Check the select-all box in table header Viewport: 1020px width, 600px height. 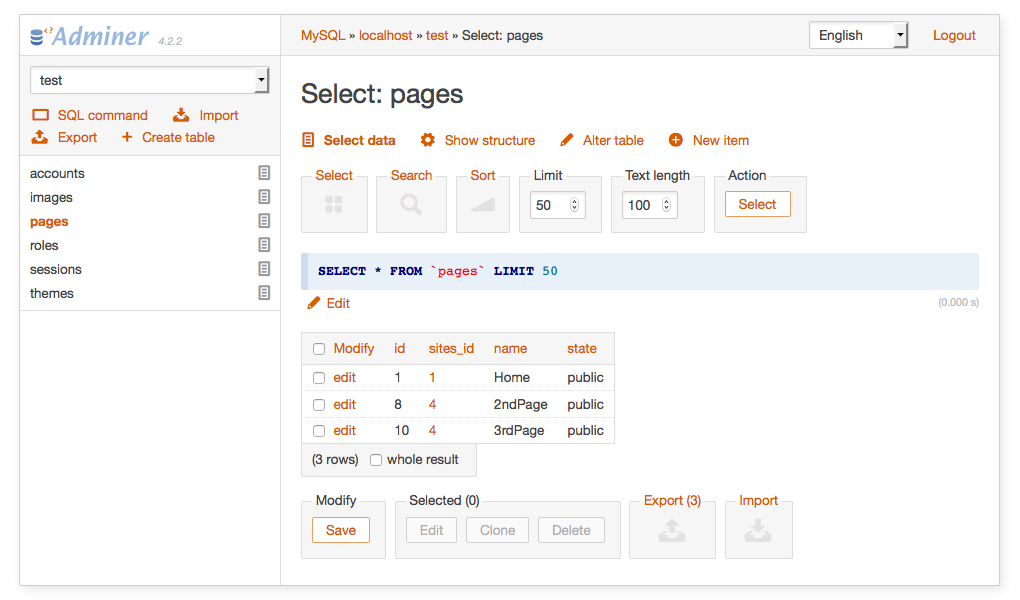317,348
